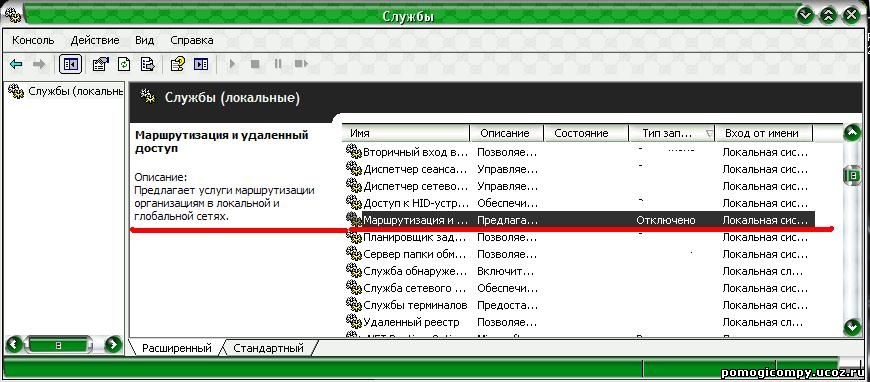The width and height of the screenshot is (870, 382).
Task: Switch to the Расширенный tab
Action: click(x=177, y=348)
